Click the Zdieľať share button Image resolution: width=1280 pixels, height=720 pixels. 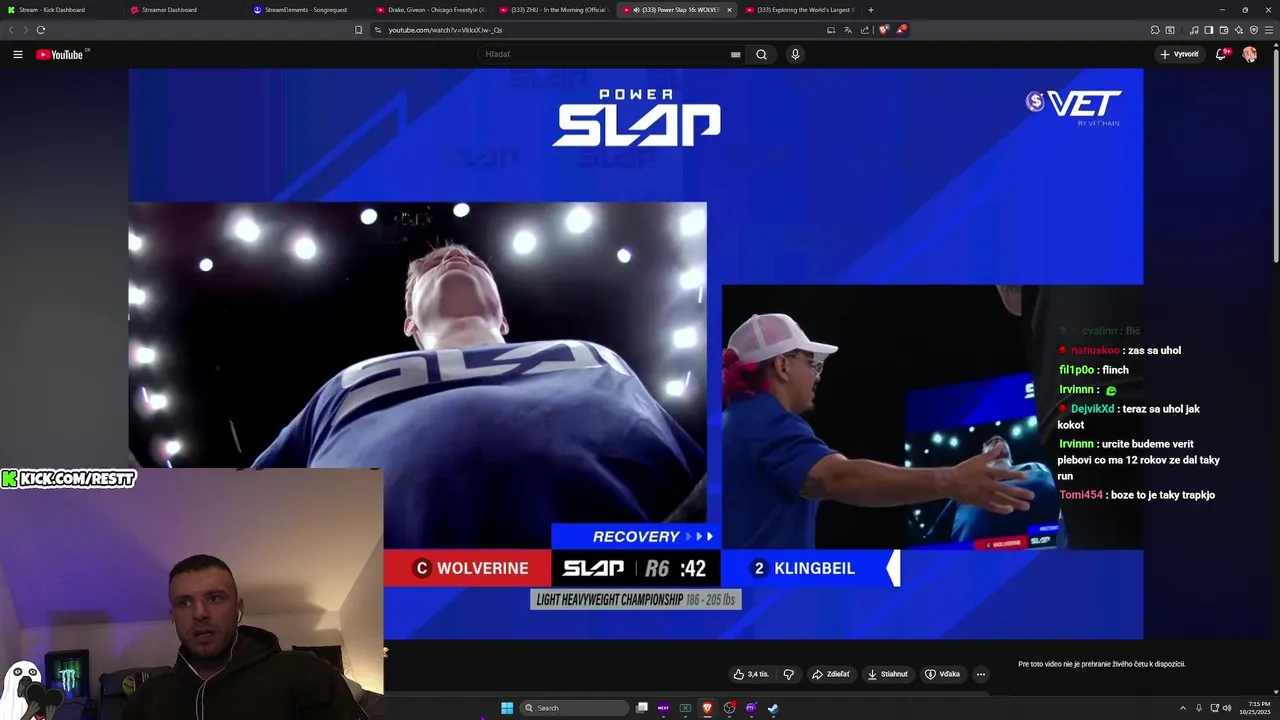click(x=830, y=674)
